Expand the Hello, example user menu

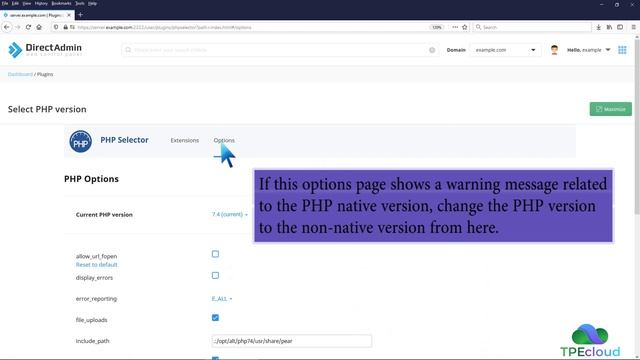[589, 50]
